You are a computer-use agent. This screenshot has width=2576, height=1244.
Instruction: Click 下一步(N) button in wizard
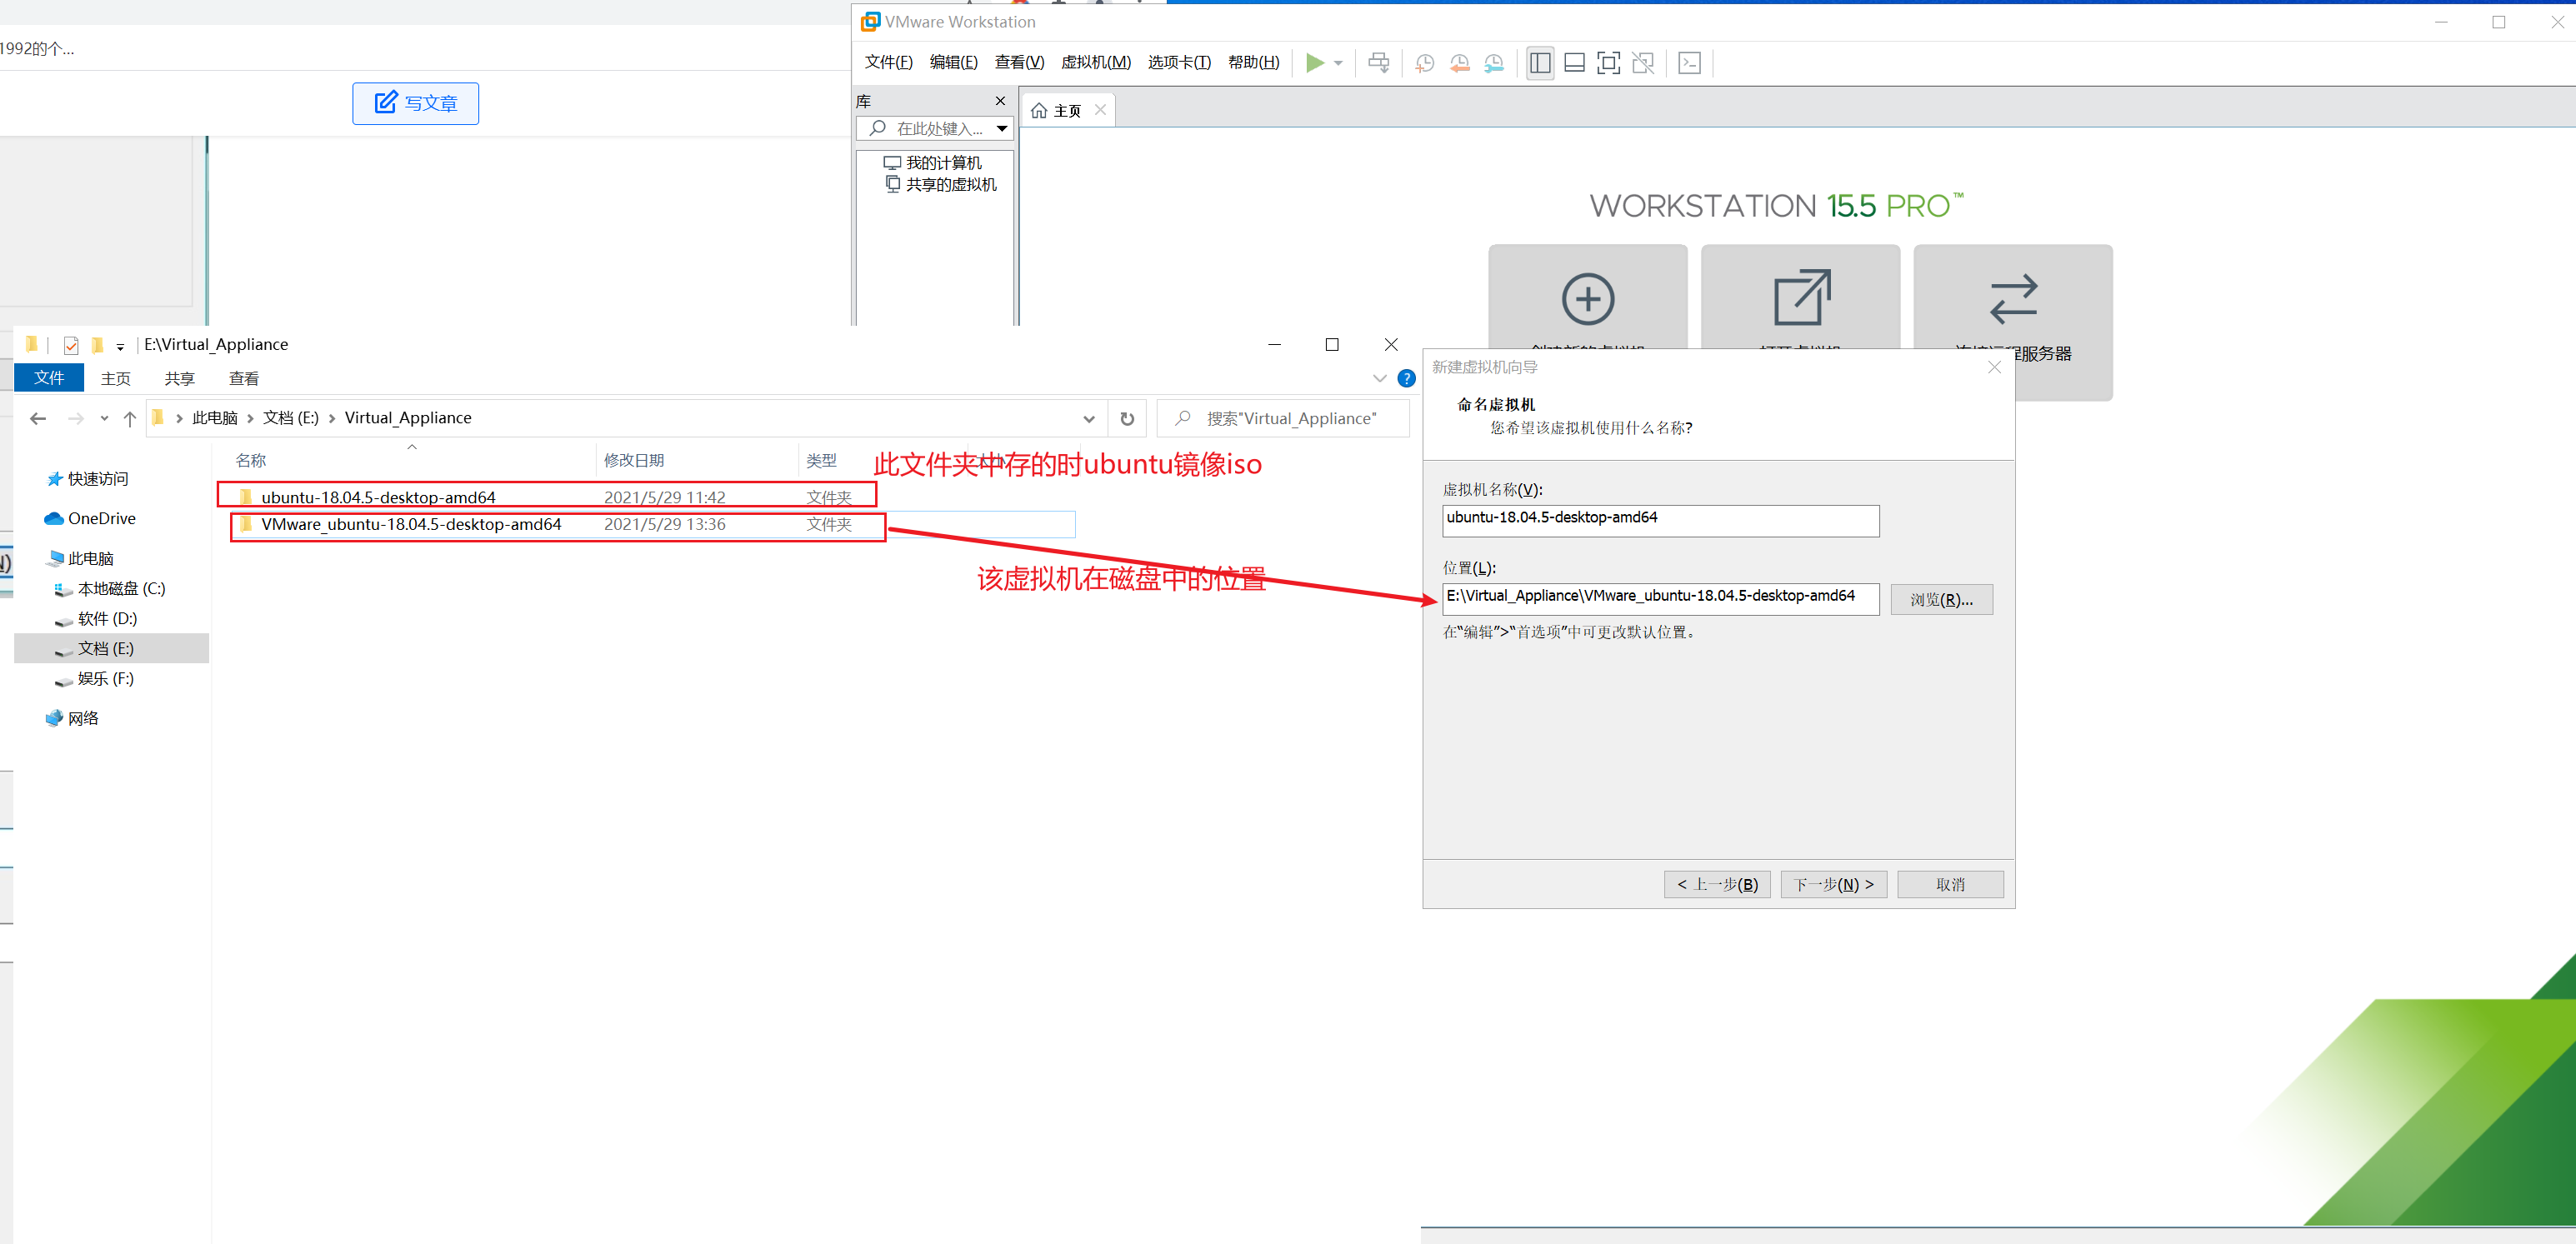point(1833,884)
